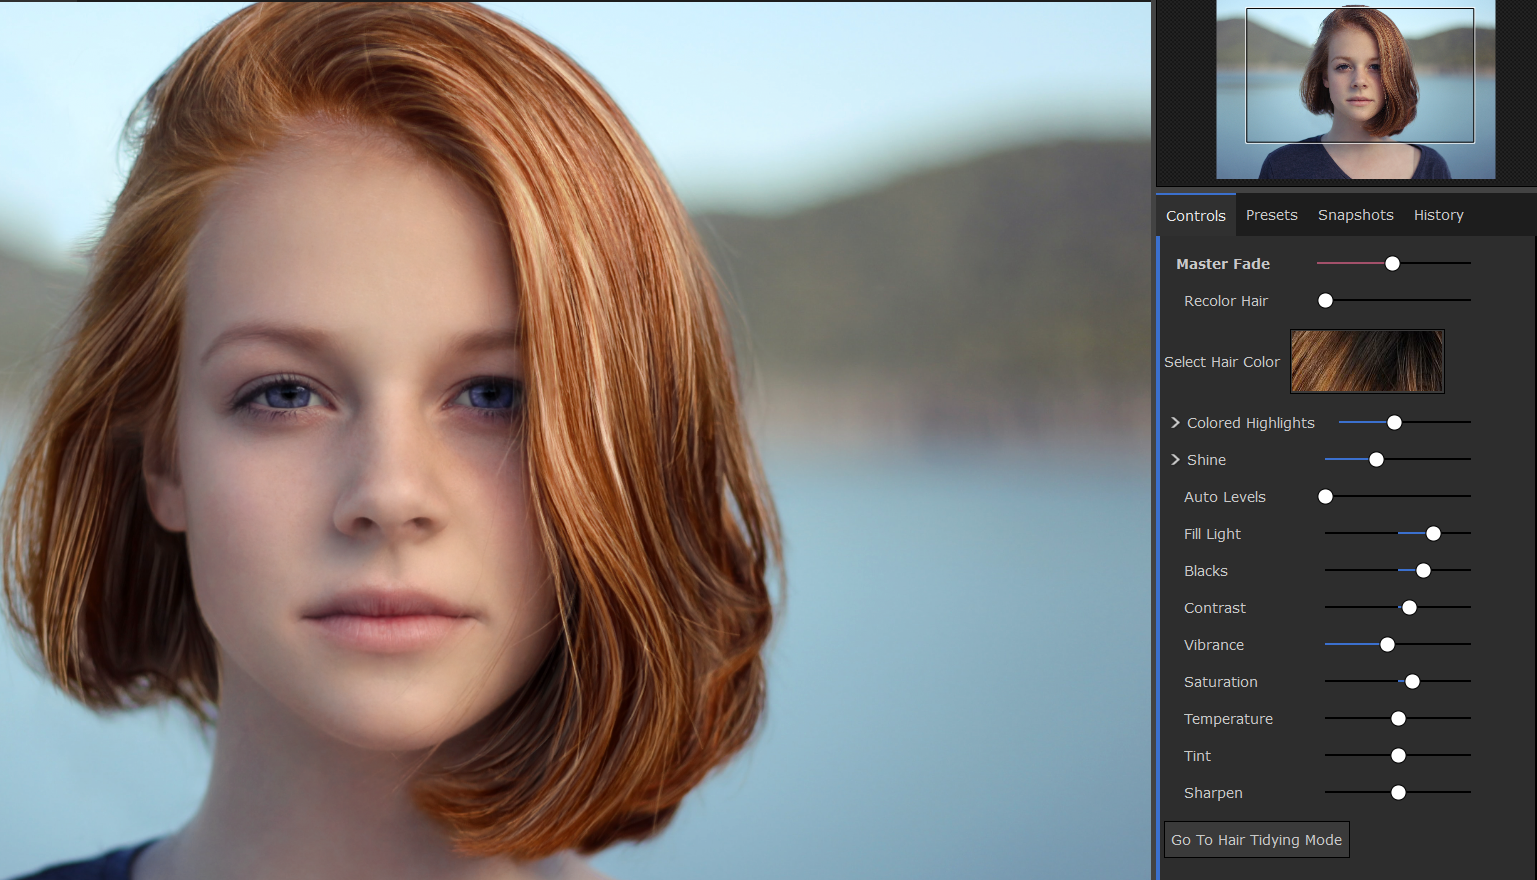1537x880 pixels.
Task: View the History tab
Action: click(x=1438, y=214)
